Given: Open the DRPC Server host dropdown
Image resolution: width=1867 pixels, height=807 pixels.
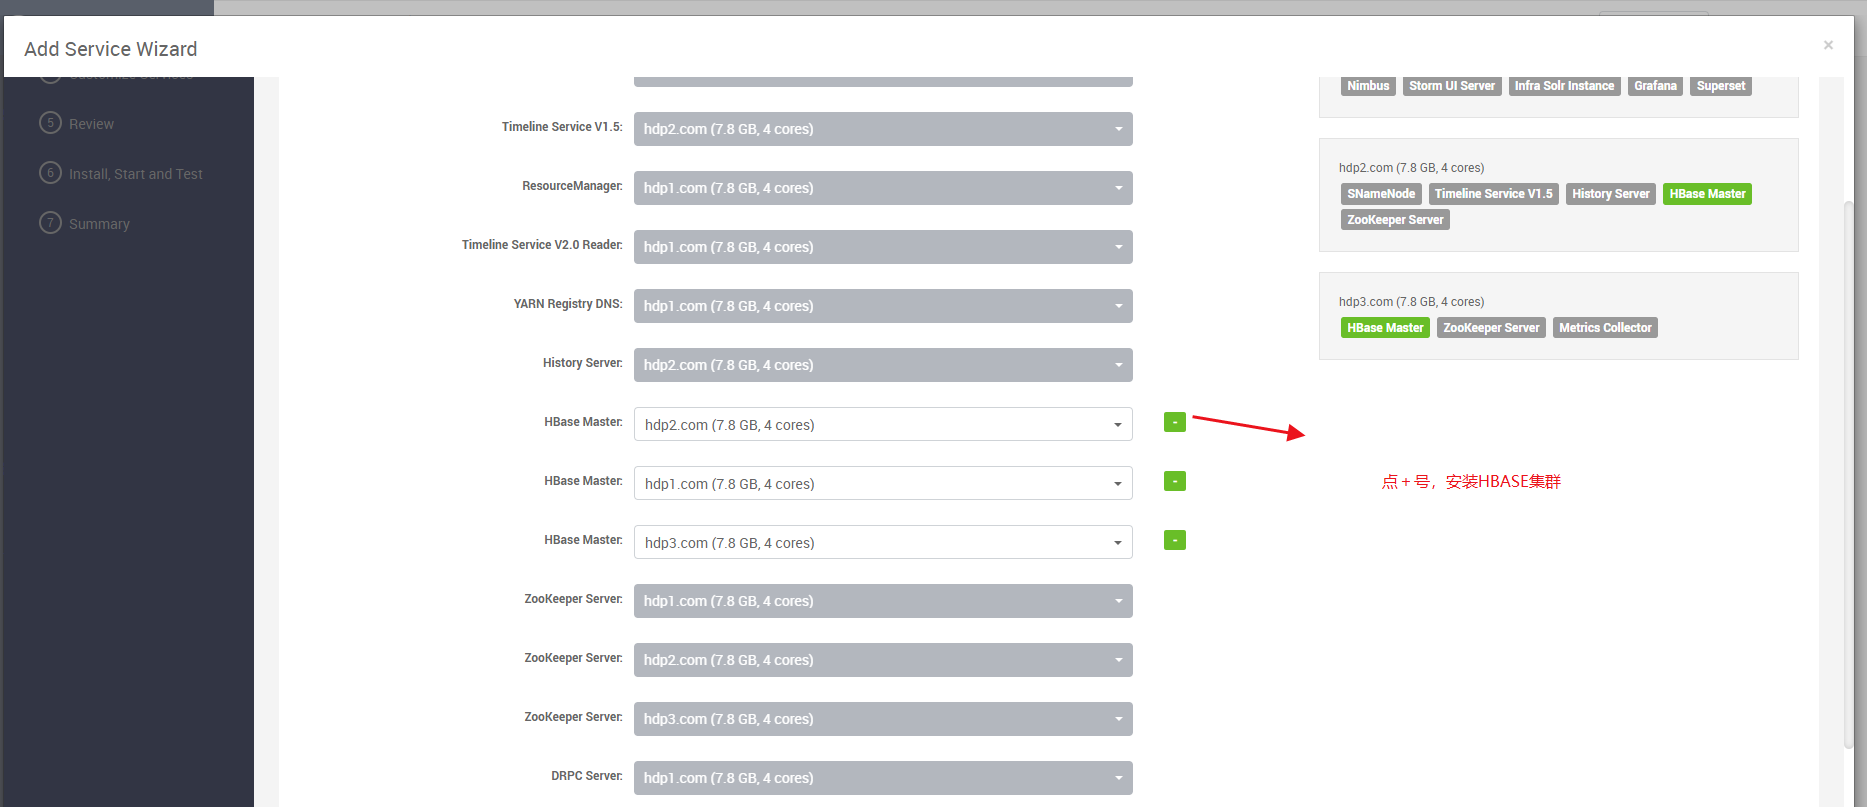Looking at the screenshot, I should pos(883,778).
